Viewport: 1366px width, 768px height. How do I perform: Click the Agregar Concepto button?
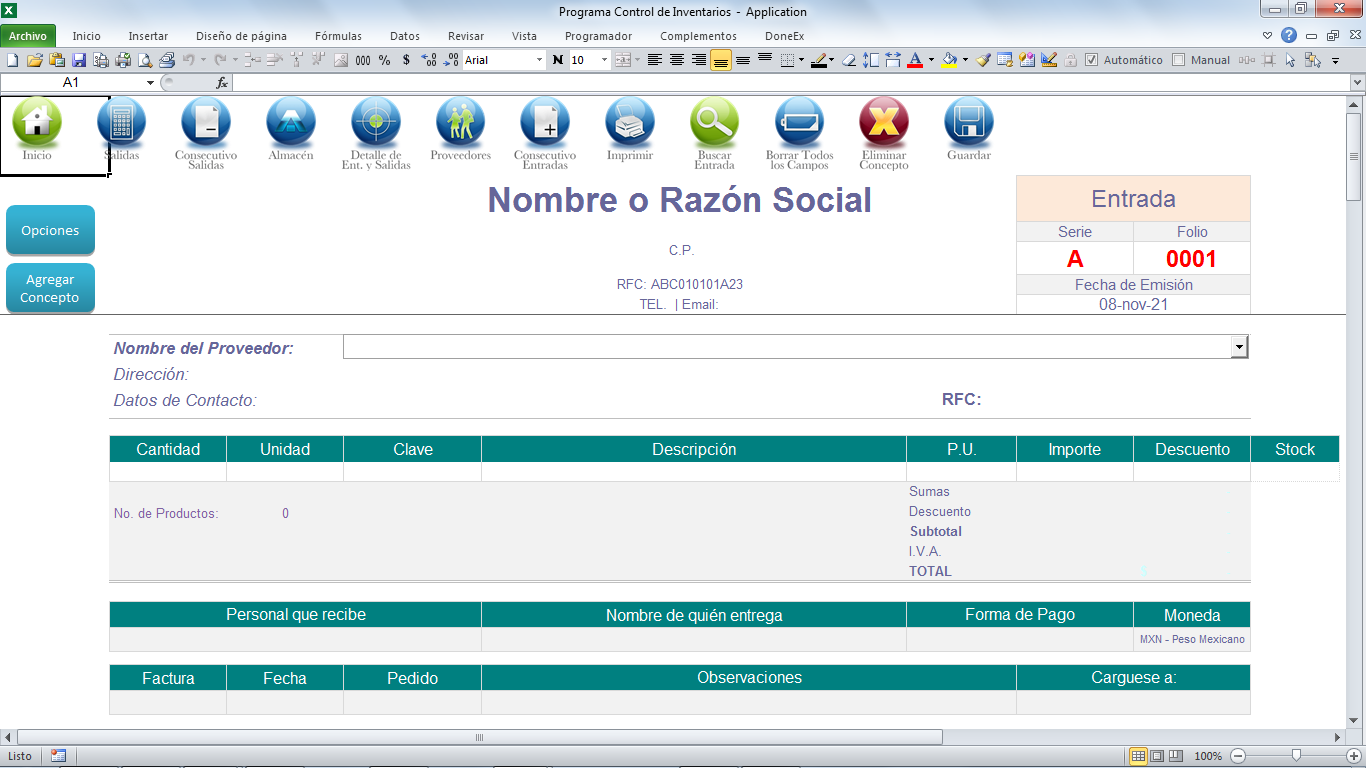pyautogui.click(x=50, y=289)
